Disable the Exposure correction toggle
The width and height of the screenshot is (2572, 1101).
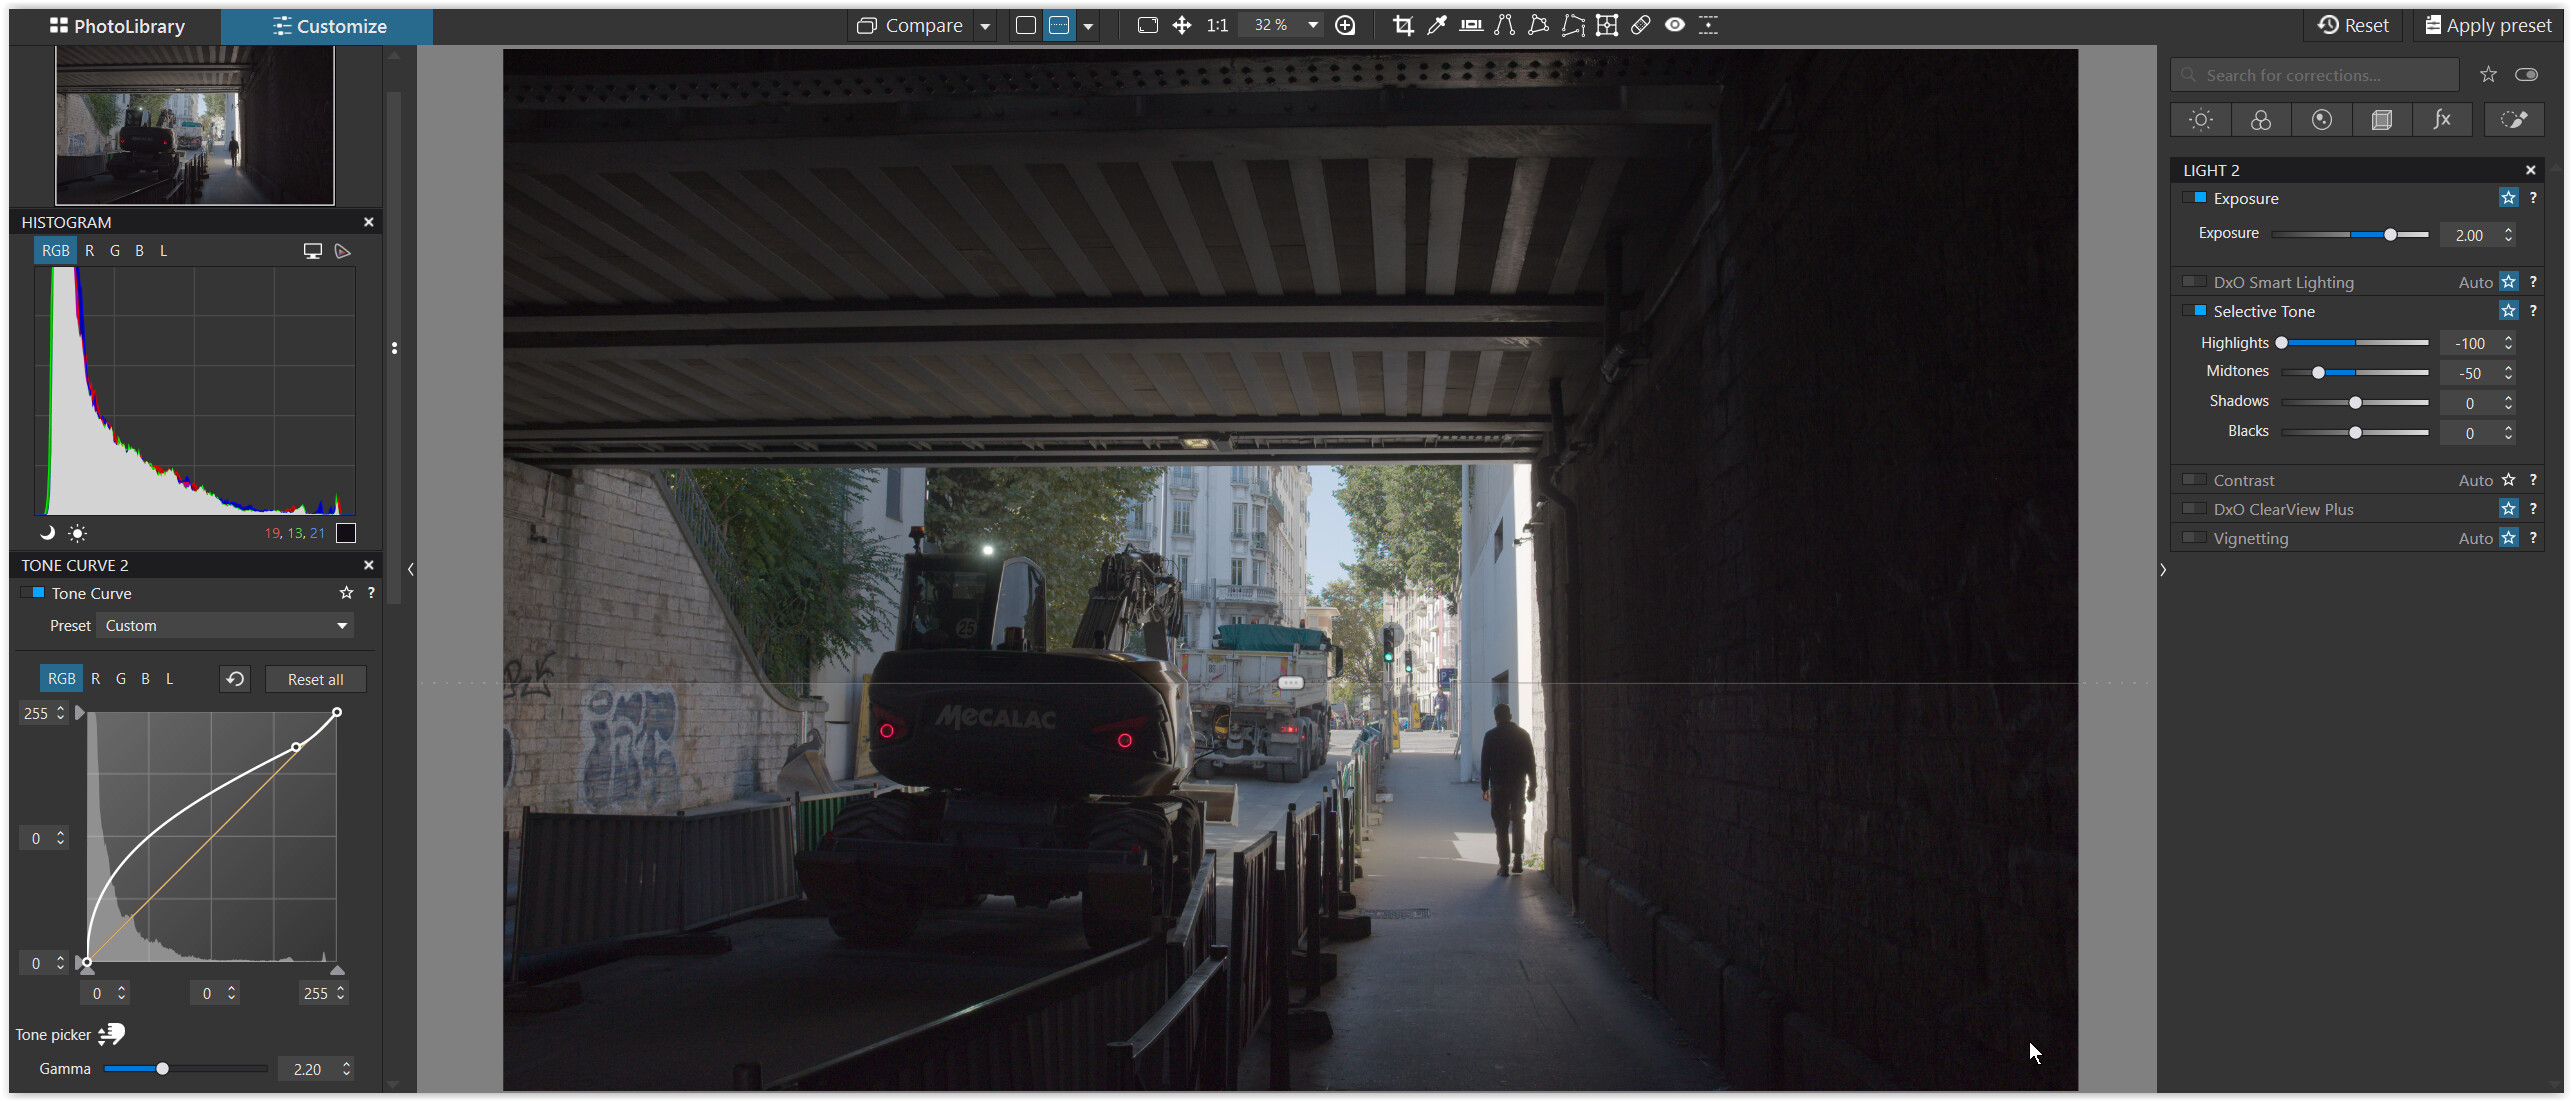pyautogui.click(x=2194, y=198)
